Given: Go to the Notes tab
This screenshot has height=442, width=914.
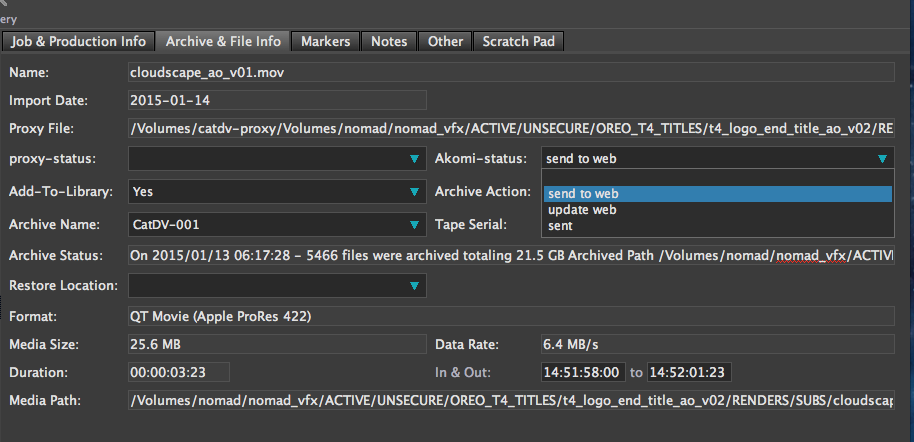Looking at the screenshot, I should pyautogui.click(x=389, y=41).
